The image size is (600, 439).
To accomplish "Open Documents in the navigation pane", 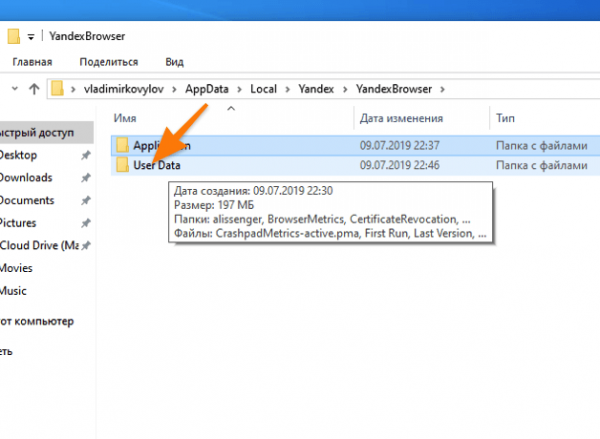I will tap(27, 200).
